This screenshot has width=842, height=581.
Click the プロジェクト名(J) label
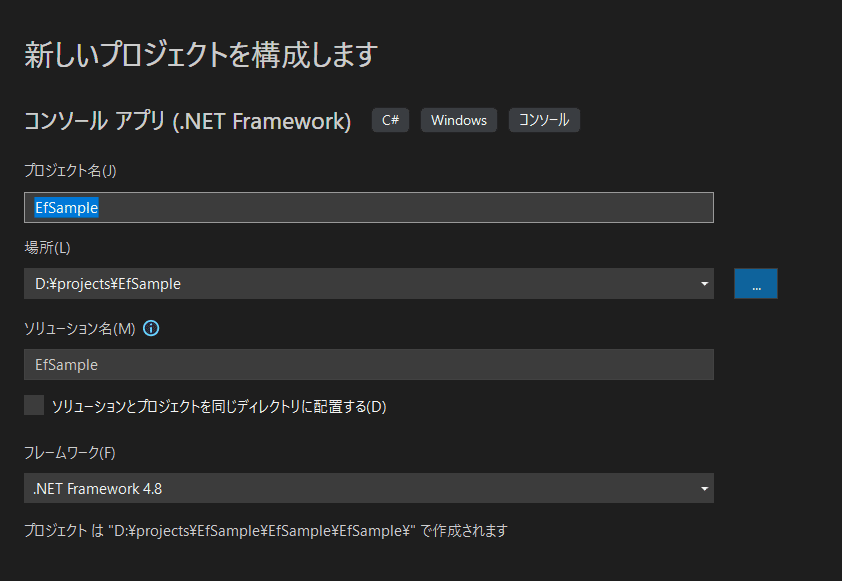pos(70,171)
